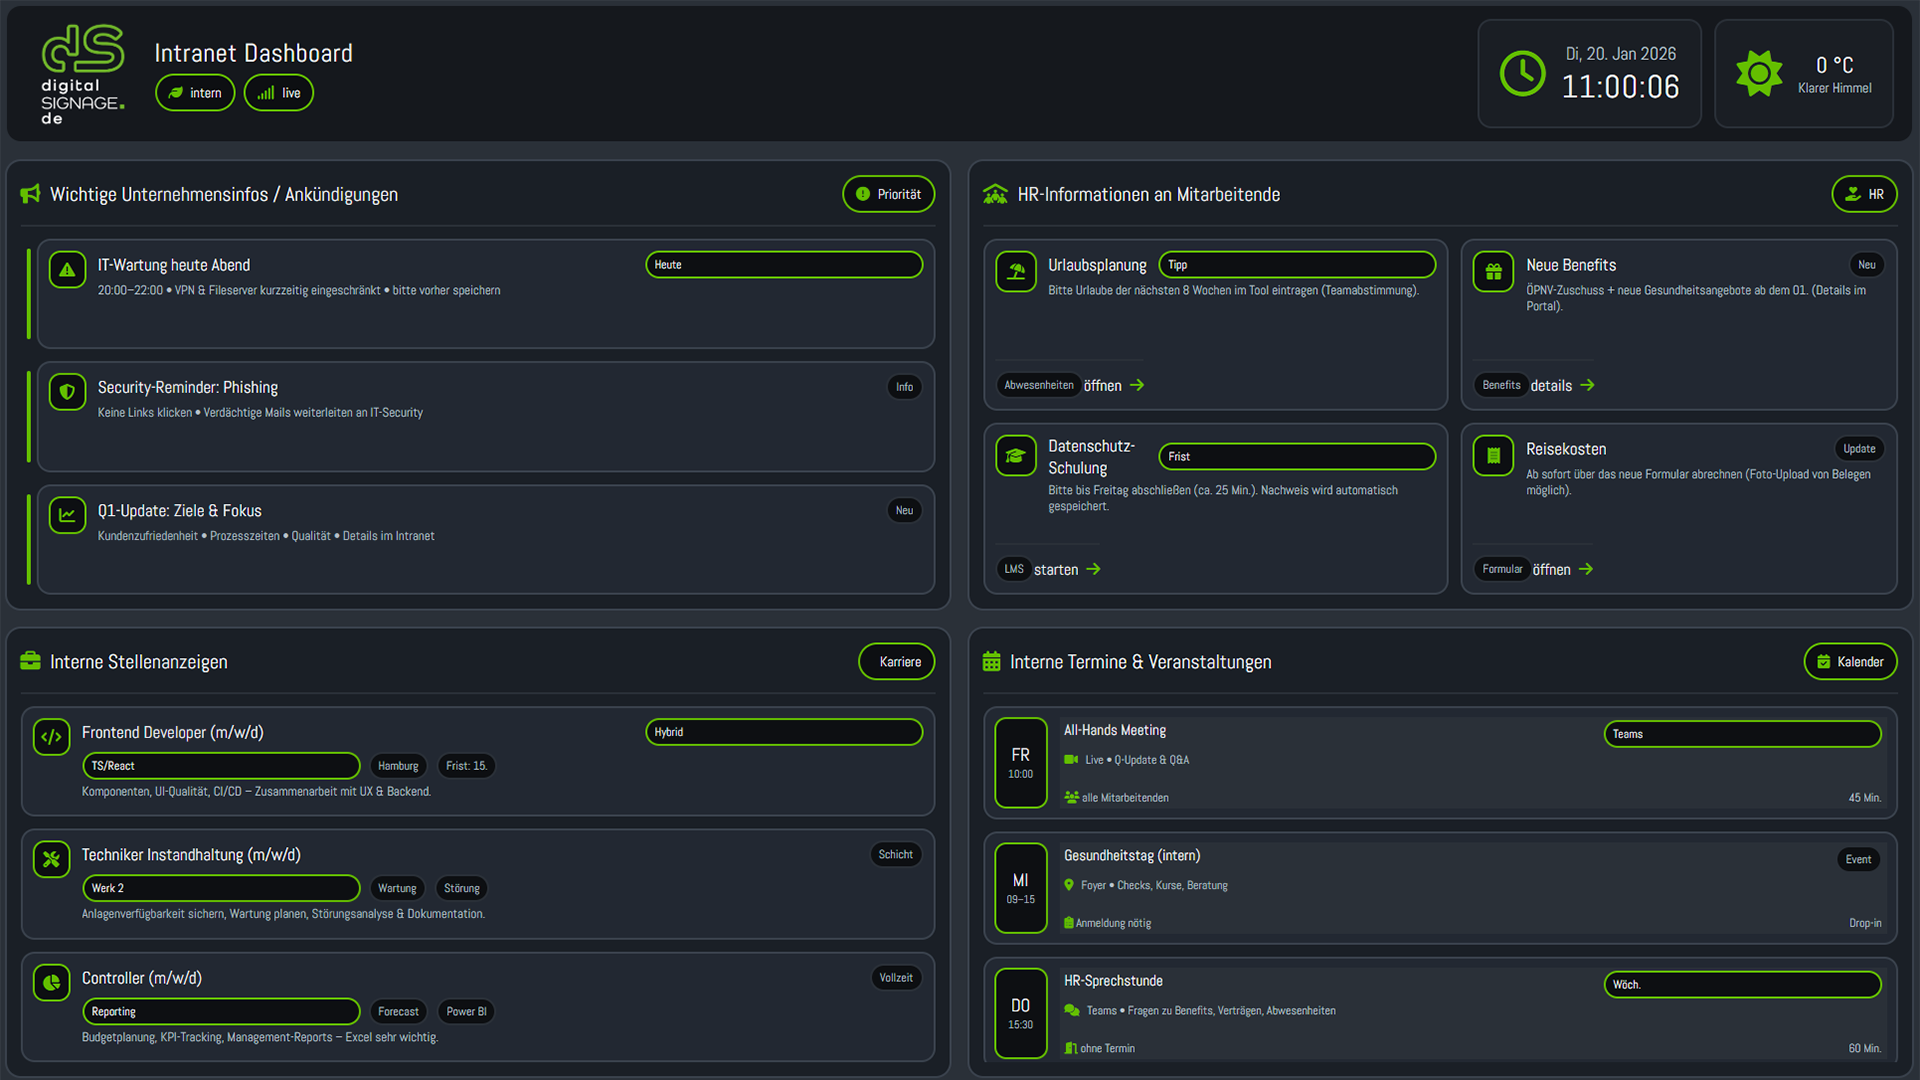Image resolution: width=1920 pixels, height=1080 pixels.
Task: Click the Teams tag on All-Hands Meeting
Action: click(1742, 734)
